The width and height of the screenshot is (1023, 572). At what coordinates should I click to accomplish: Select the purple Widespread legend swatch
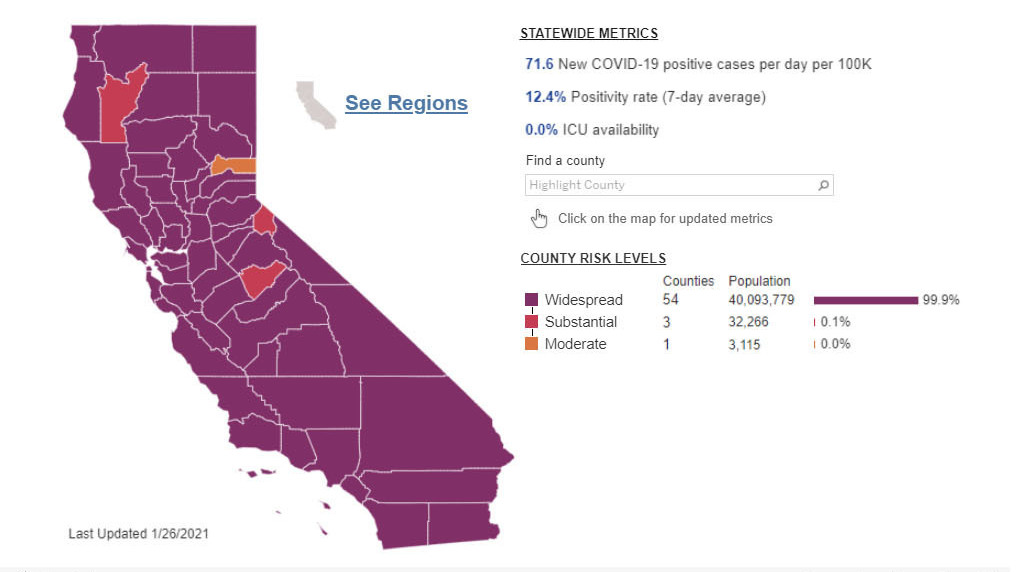pos(531,300)
